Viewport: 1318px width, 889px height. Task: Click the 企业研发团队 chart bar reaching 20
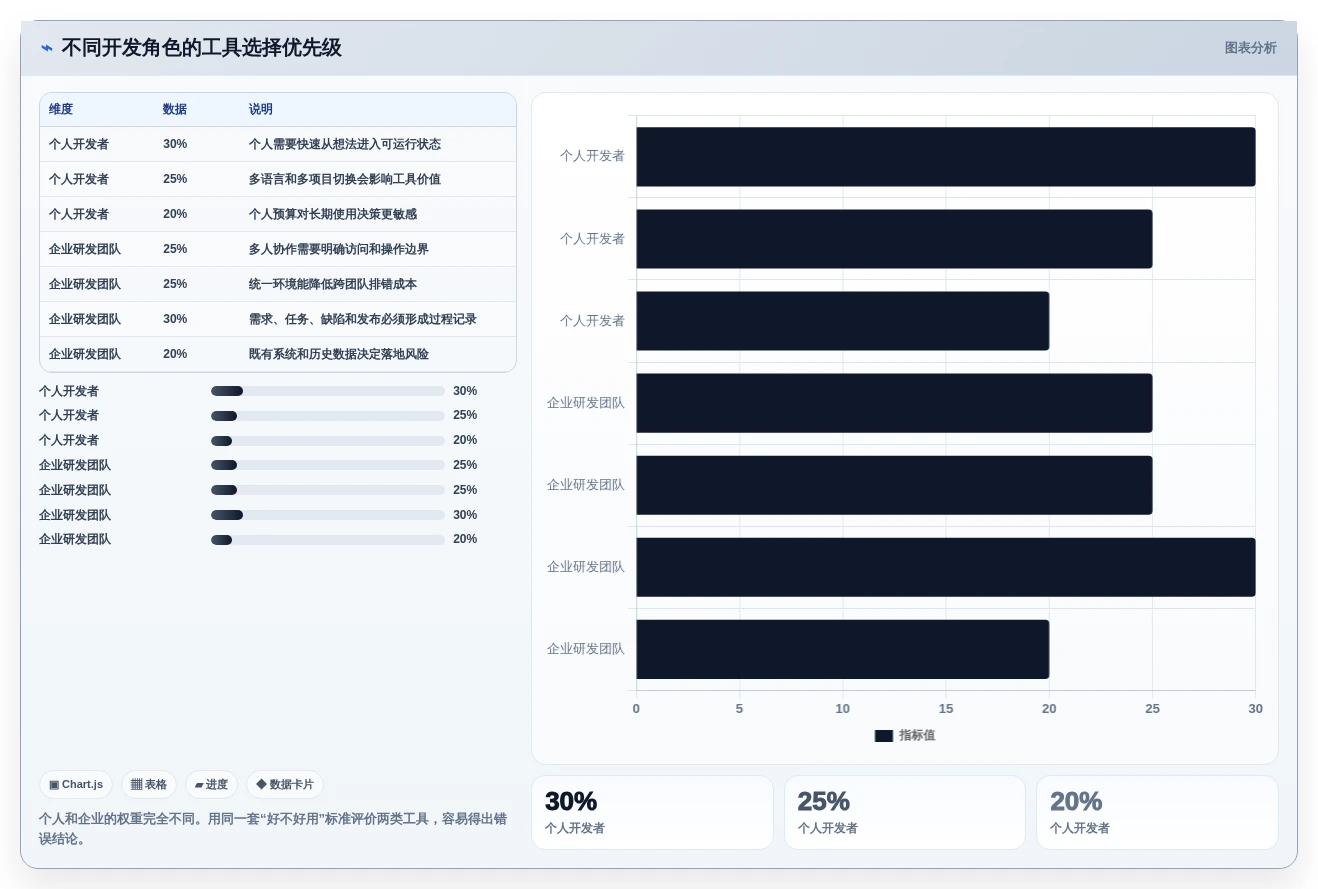click(843, 649)
